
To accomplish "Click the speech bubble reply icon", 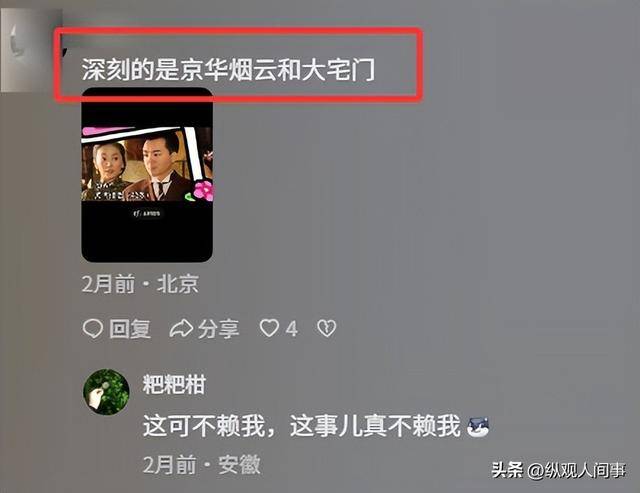I will tap(93, 329).
